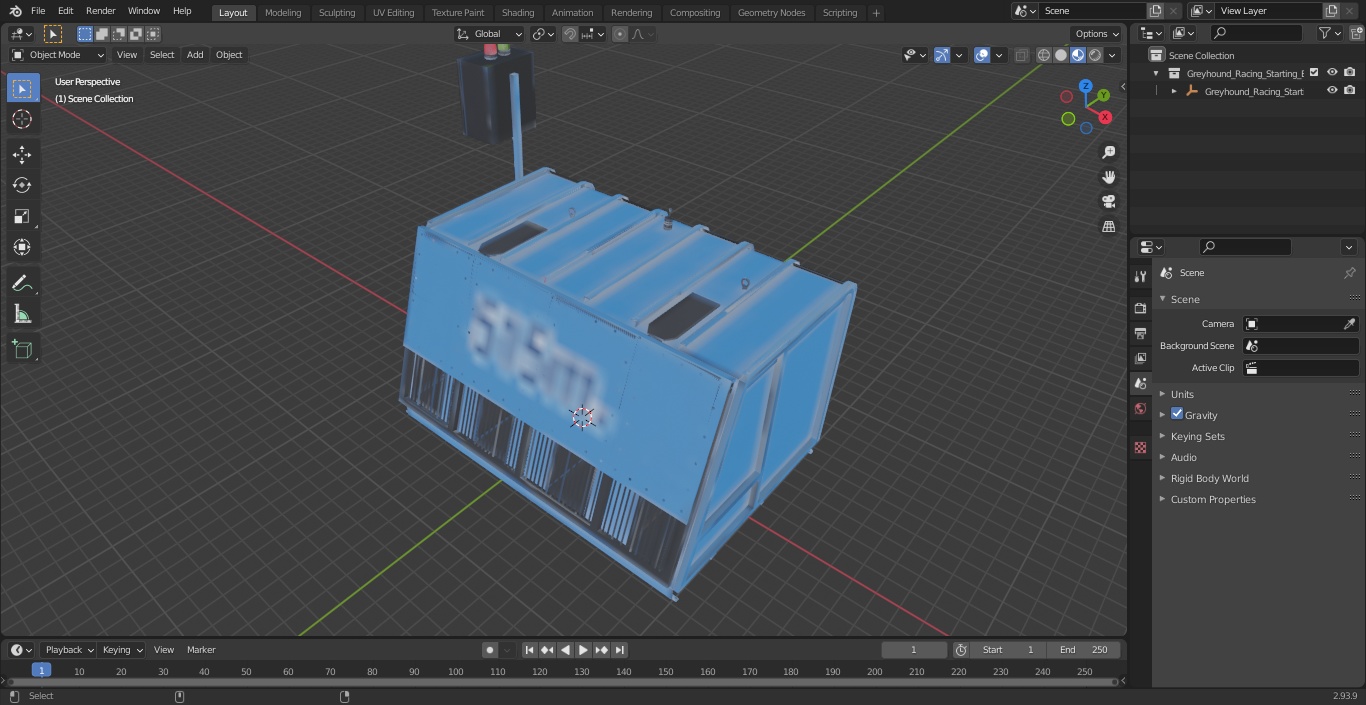
Task: Hide the Greyhound_Racing_Start object eye icon
Action: (1332, 90)
